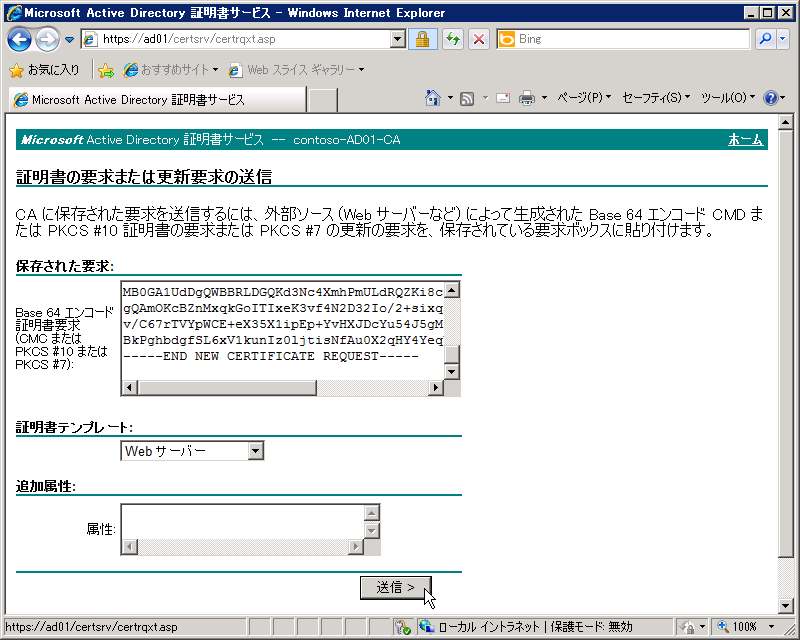The width and height of the screenshot is (800, 640).
Task: Expand the Home icon dropdown arrow
Action: 450,97
